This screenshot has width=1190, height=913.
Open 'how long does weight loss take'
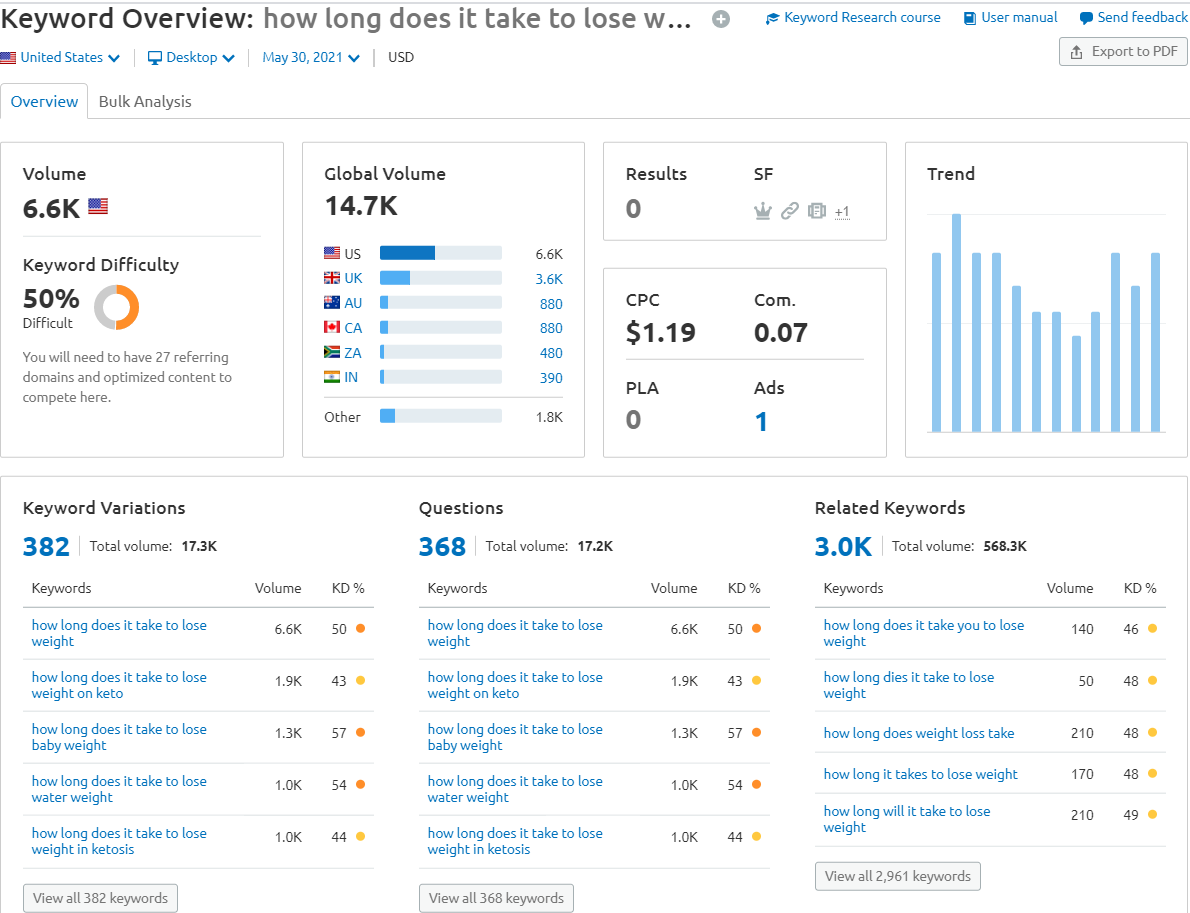tap(919, 733)
